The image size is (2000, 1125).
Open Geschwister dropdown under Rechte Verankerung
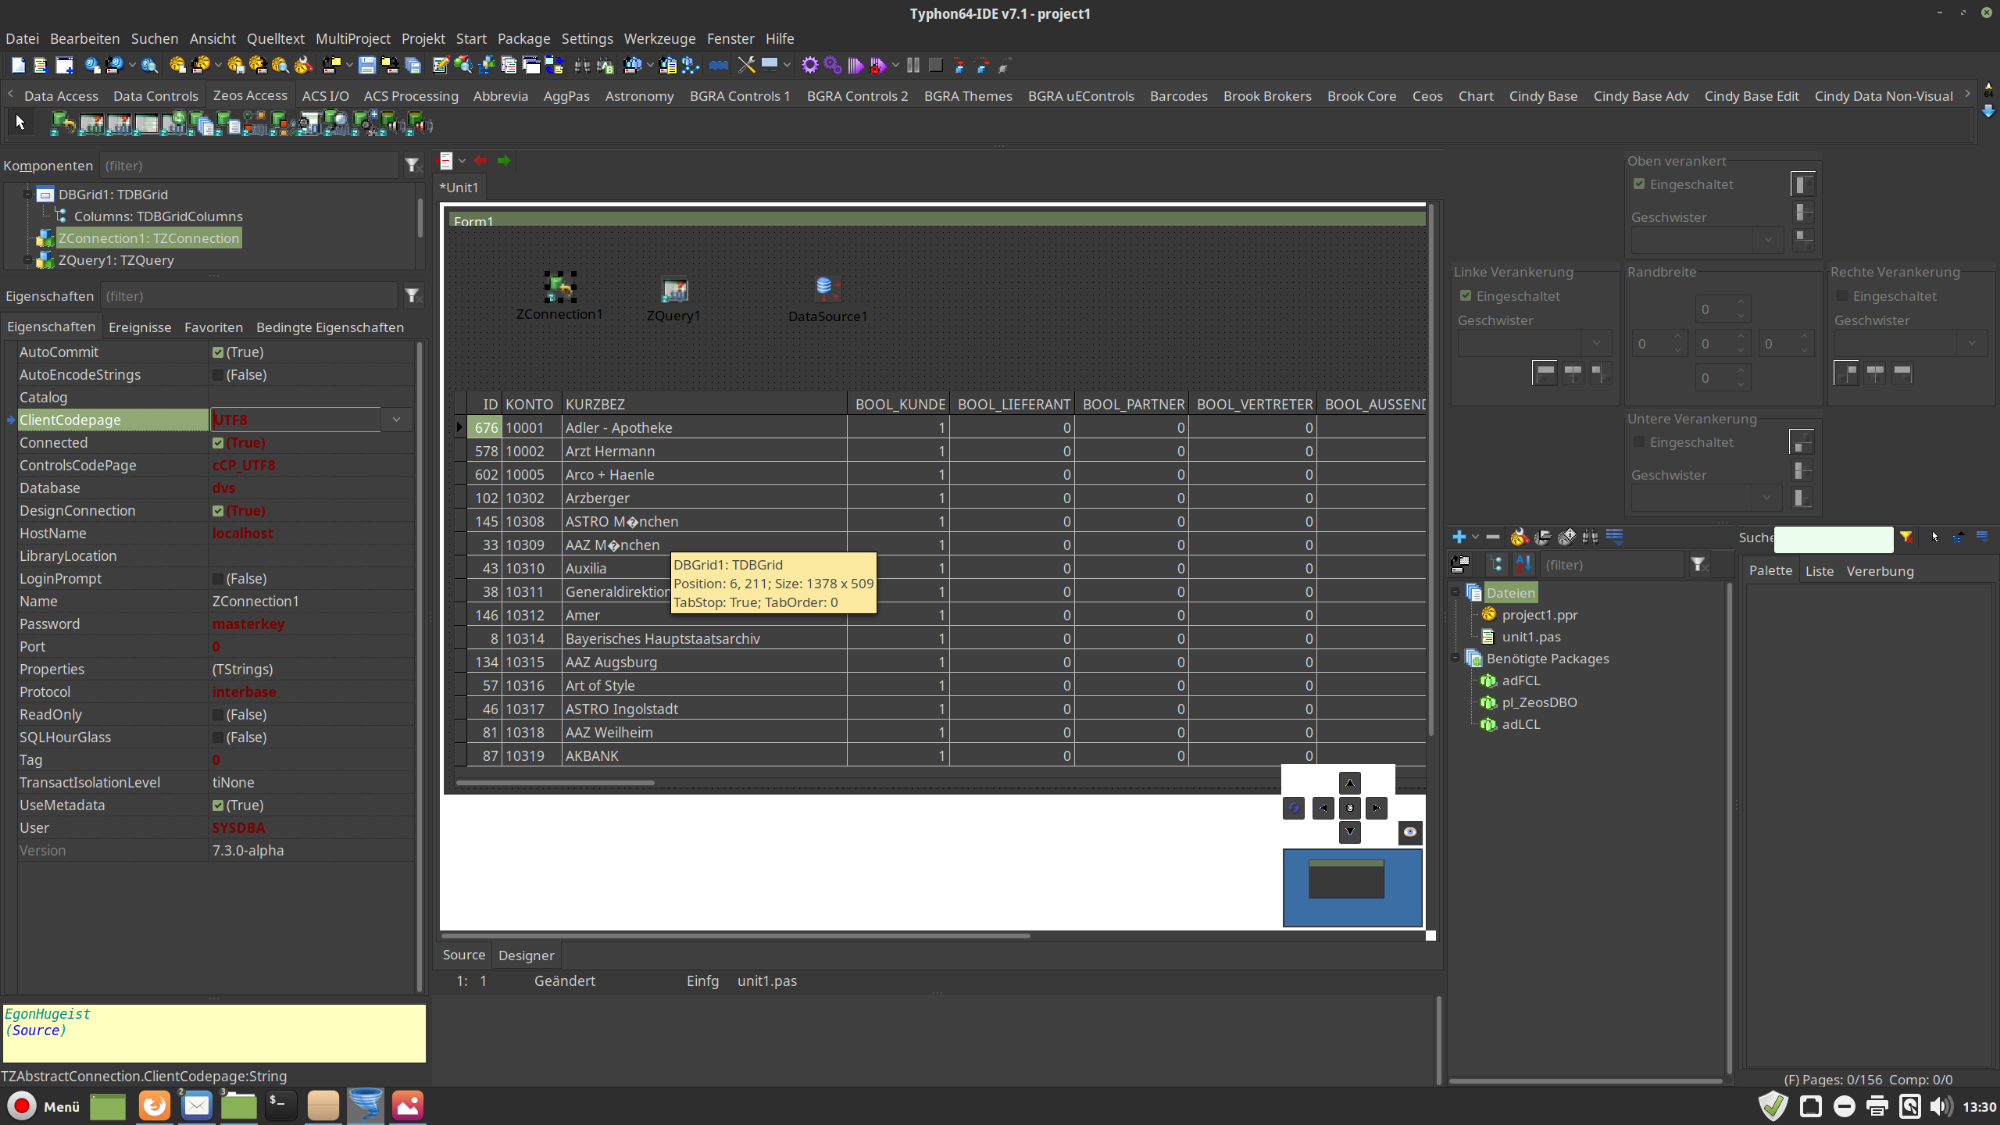1972,343
